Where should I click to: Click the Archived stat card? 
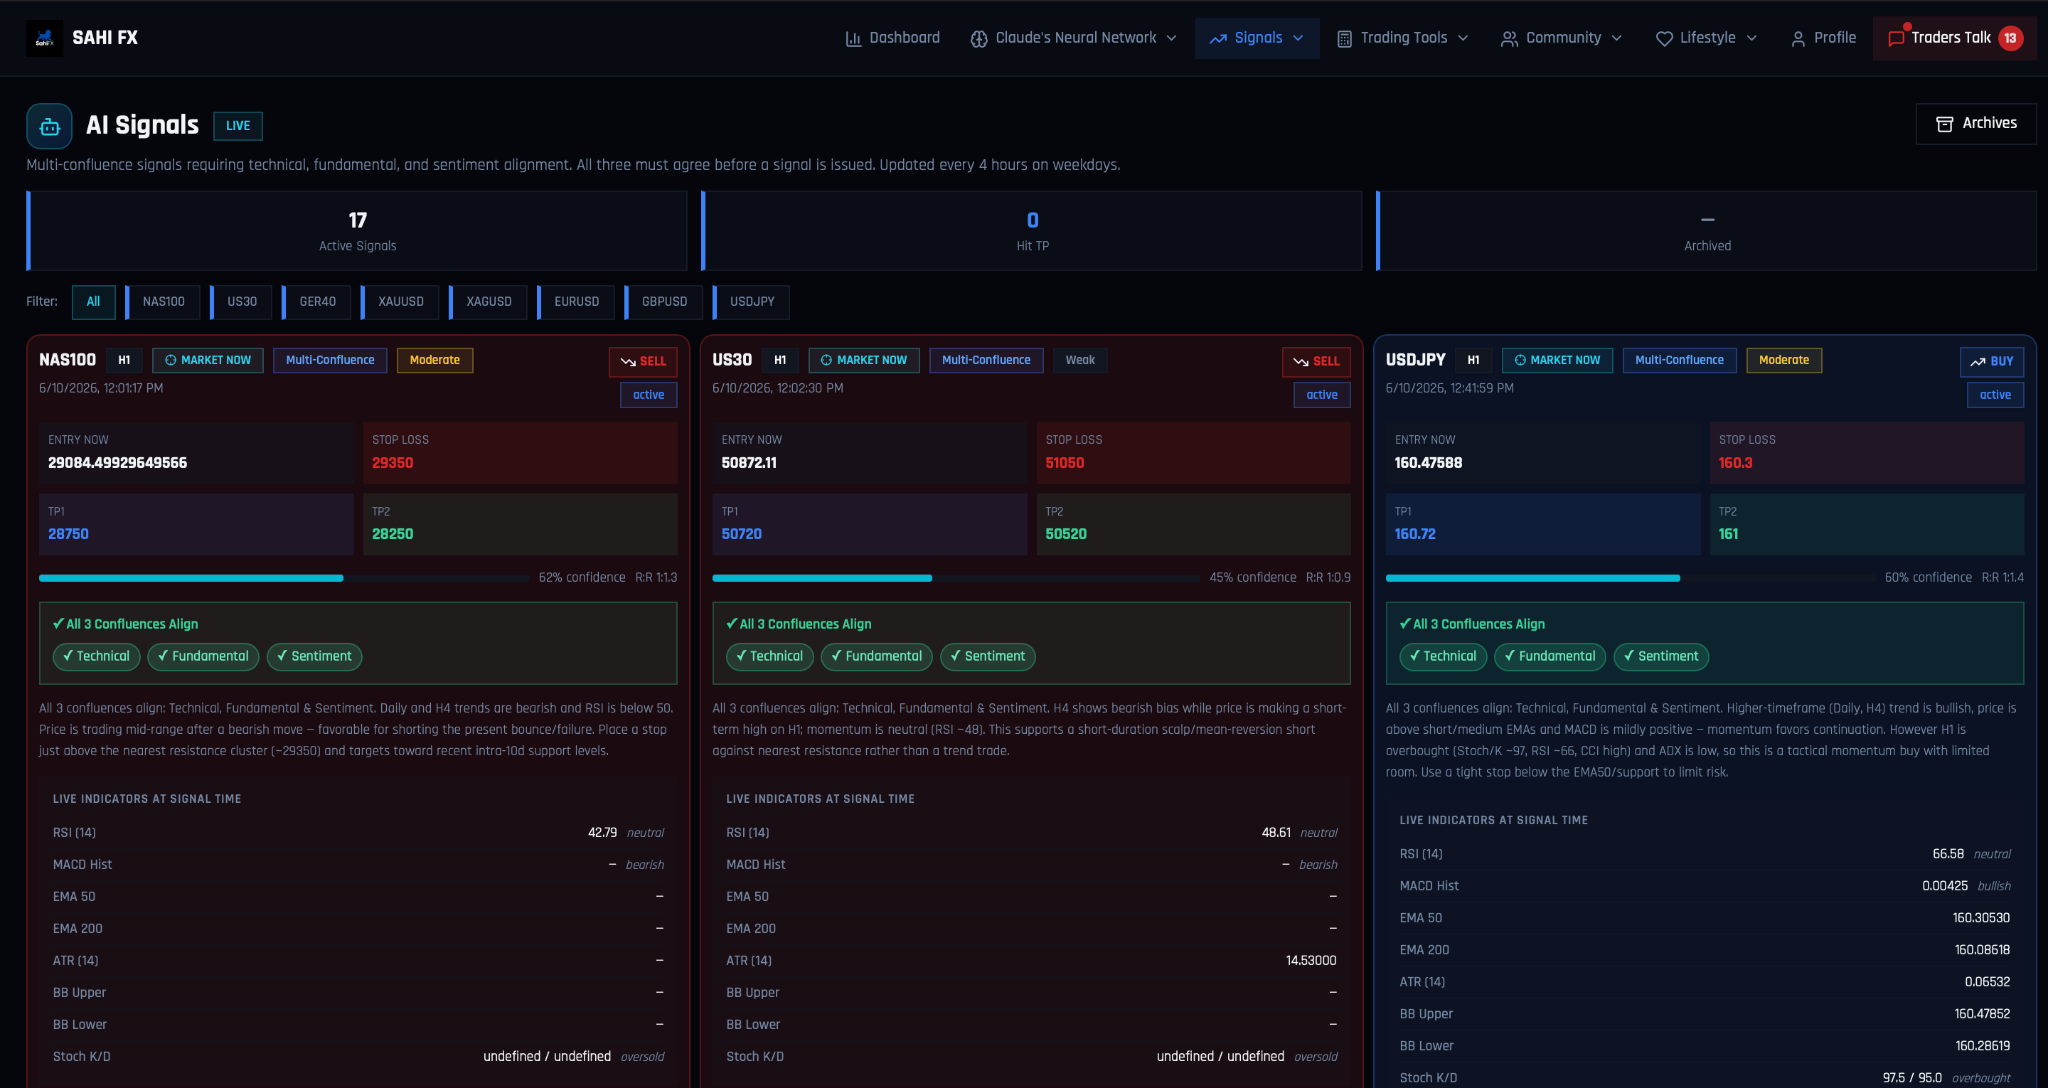(1707, 231)
